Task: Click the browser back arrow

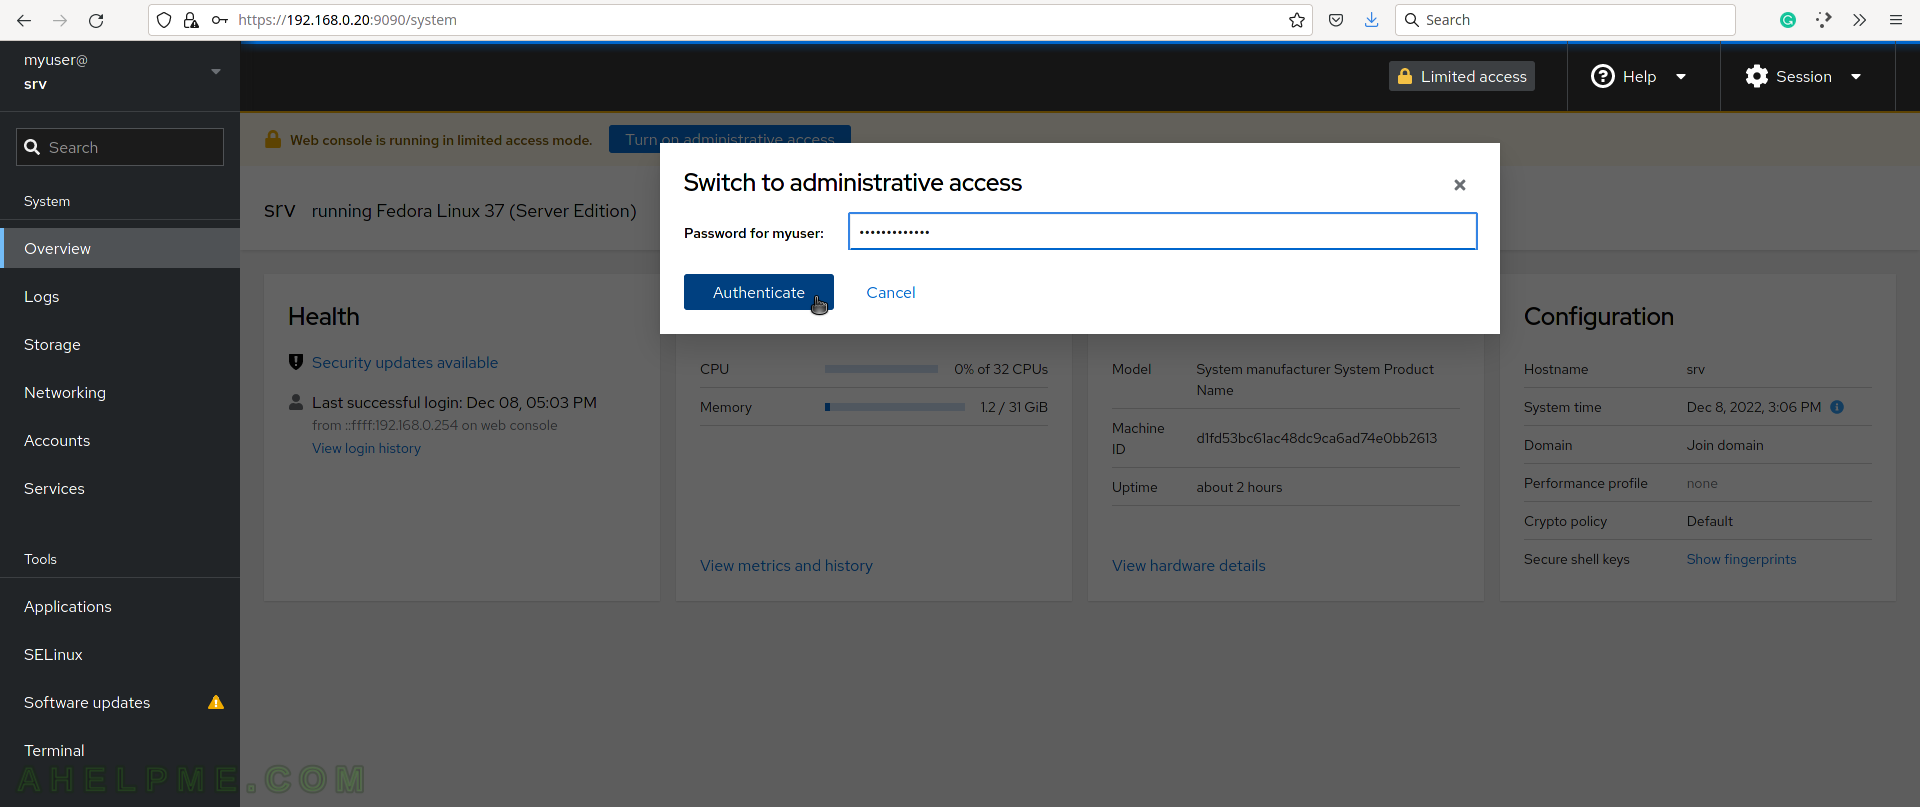Action: (24, 20)
